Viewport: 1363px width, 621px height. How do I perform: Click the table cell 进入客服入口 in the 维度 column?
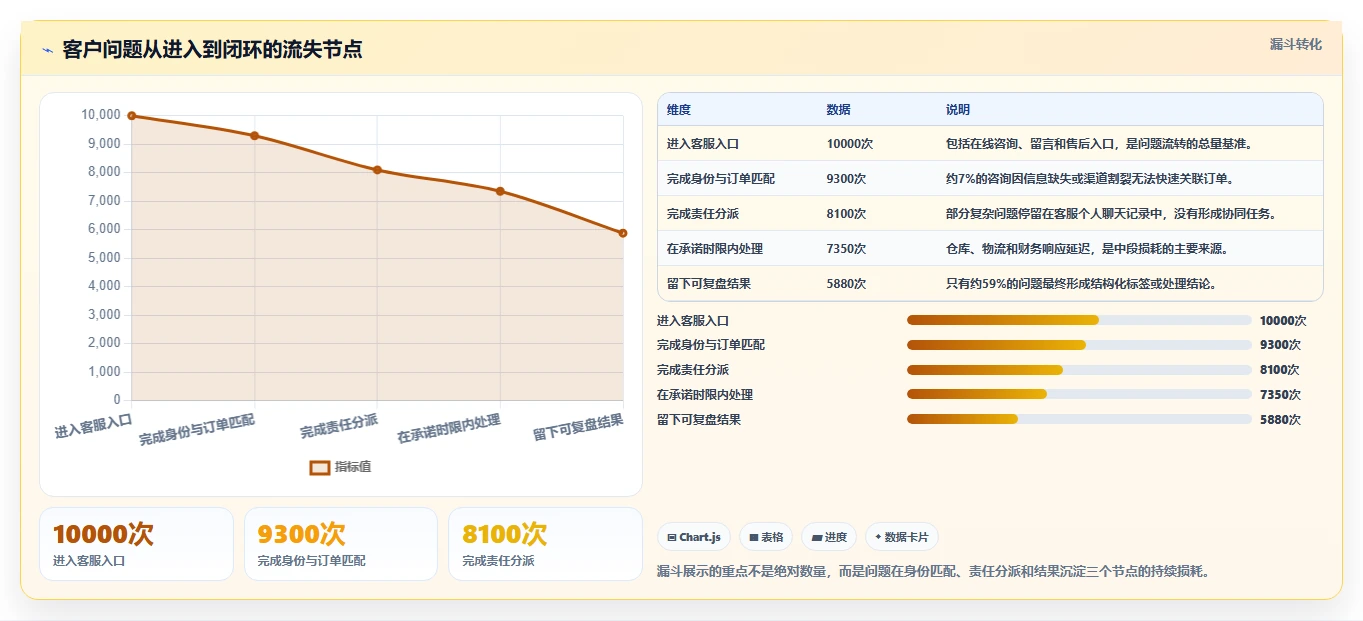pyautogui.click(x=703, y=144)
